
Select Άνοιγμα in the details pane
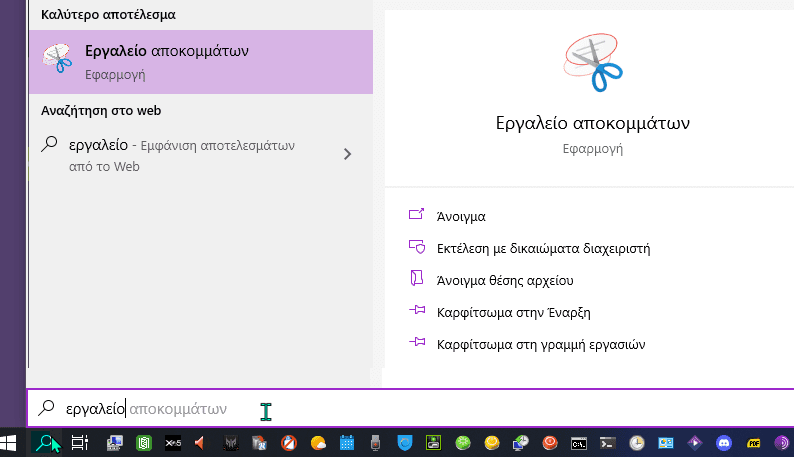coord(461,217)
